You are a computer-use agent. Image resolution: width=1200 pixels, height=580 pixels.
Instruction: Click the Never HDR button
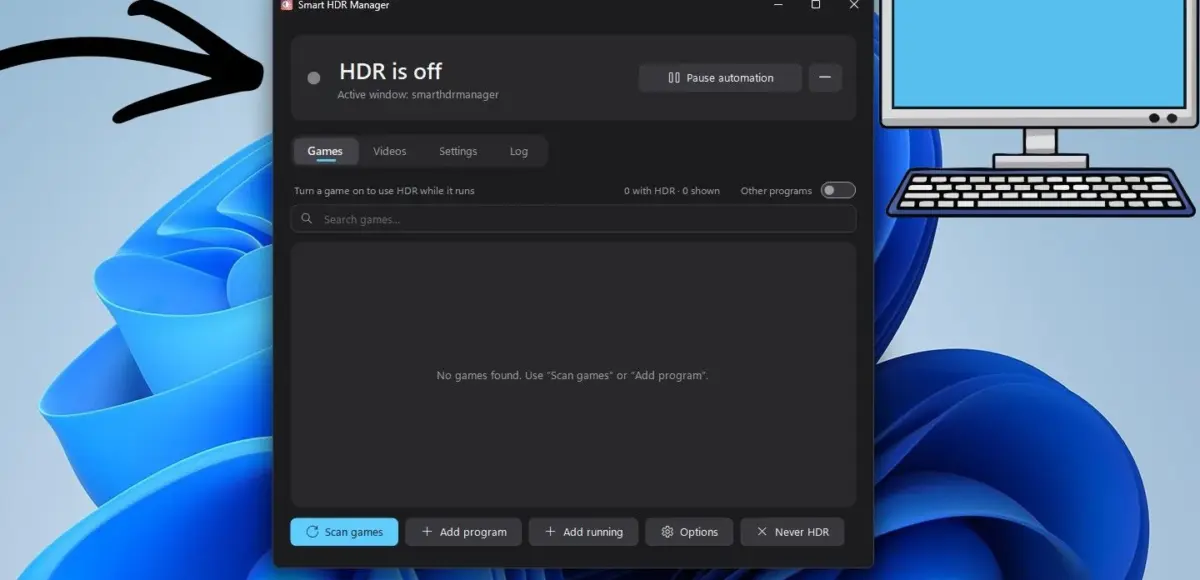[792, 532]
